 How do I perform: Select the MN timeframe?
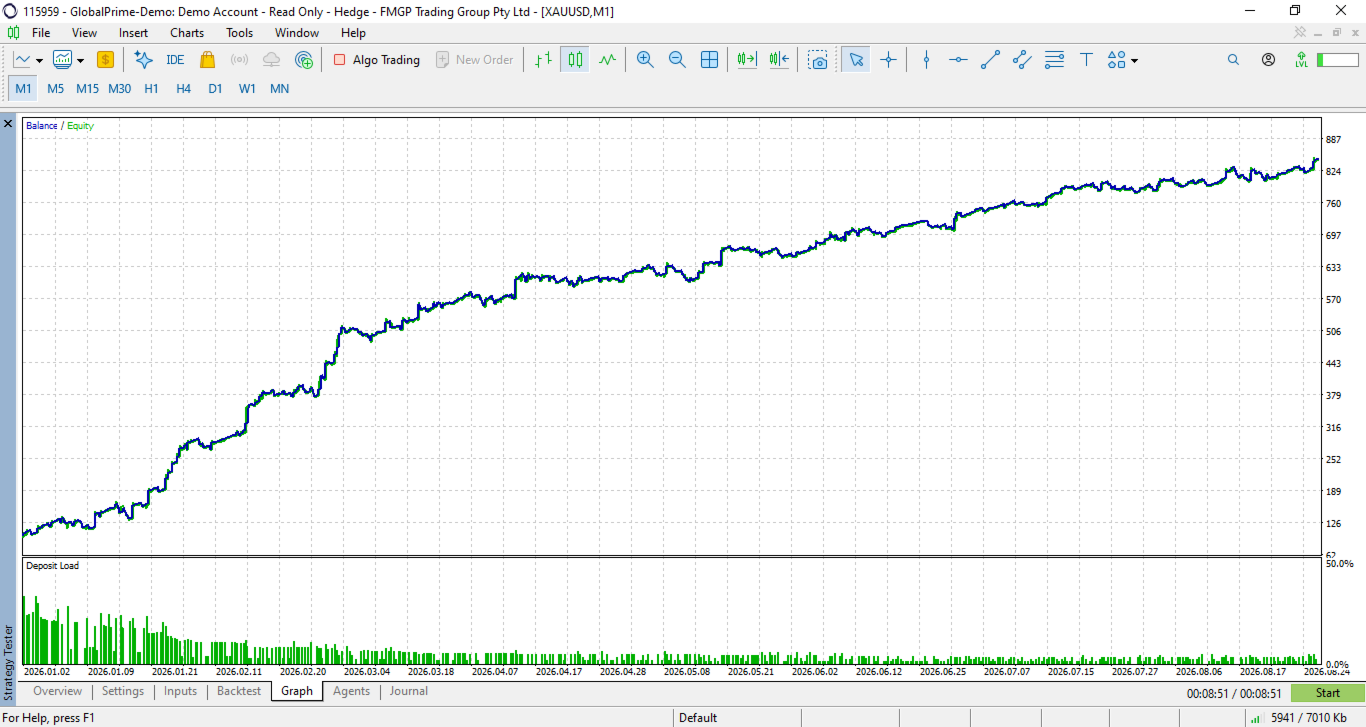coord(279,88)
